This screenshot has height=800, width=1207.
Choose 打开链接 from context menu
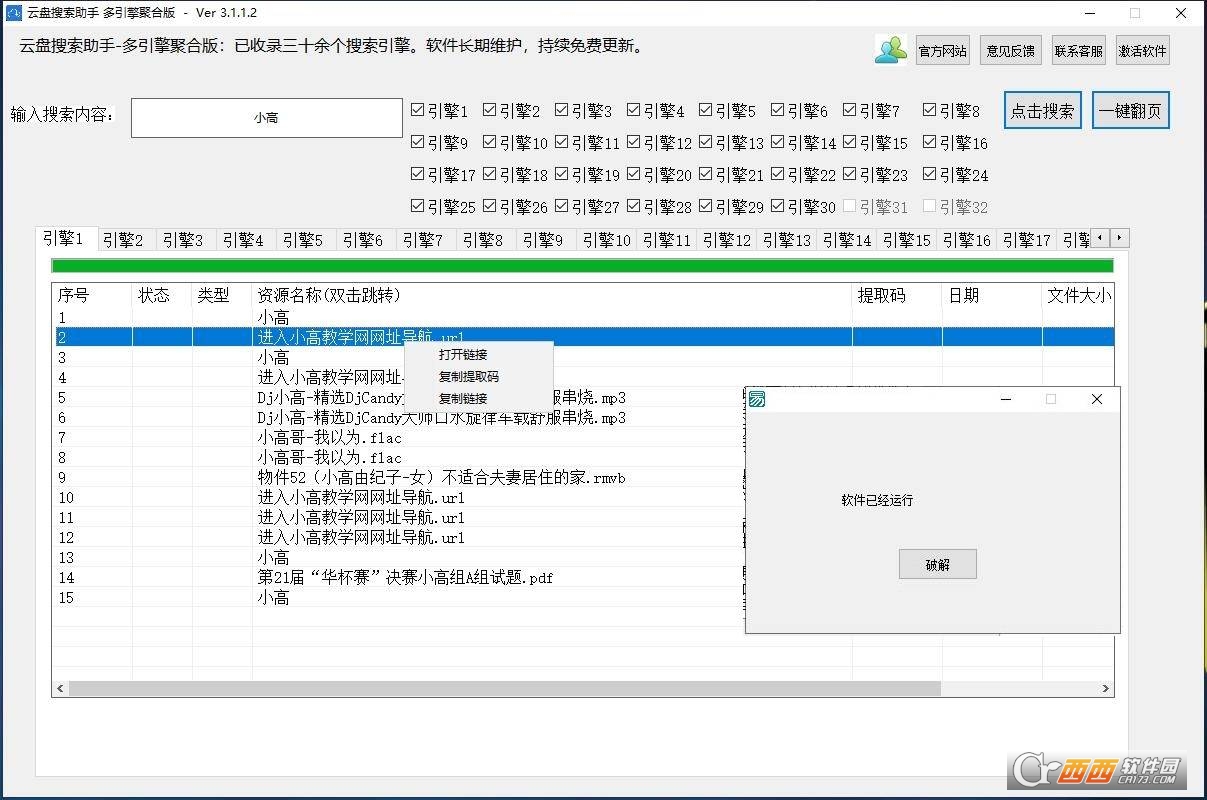click(463, 355)
